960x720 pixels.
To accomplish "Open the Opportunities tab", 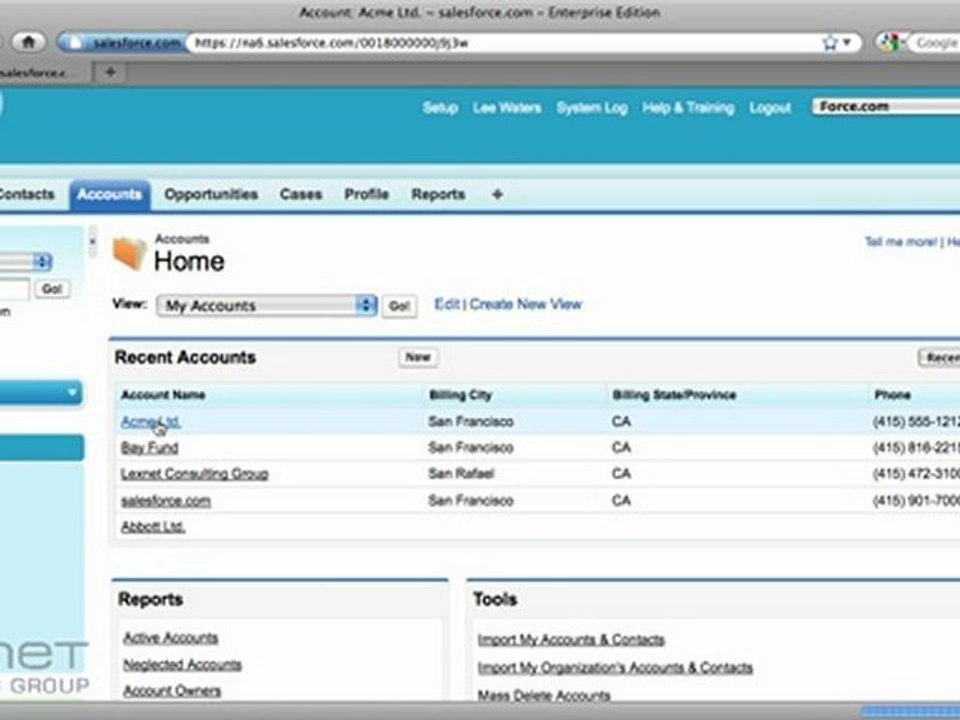I will click(x=211, y=195).
